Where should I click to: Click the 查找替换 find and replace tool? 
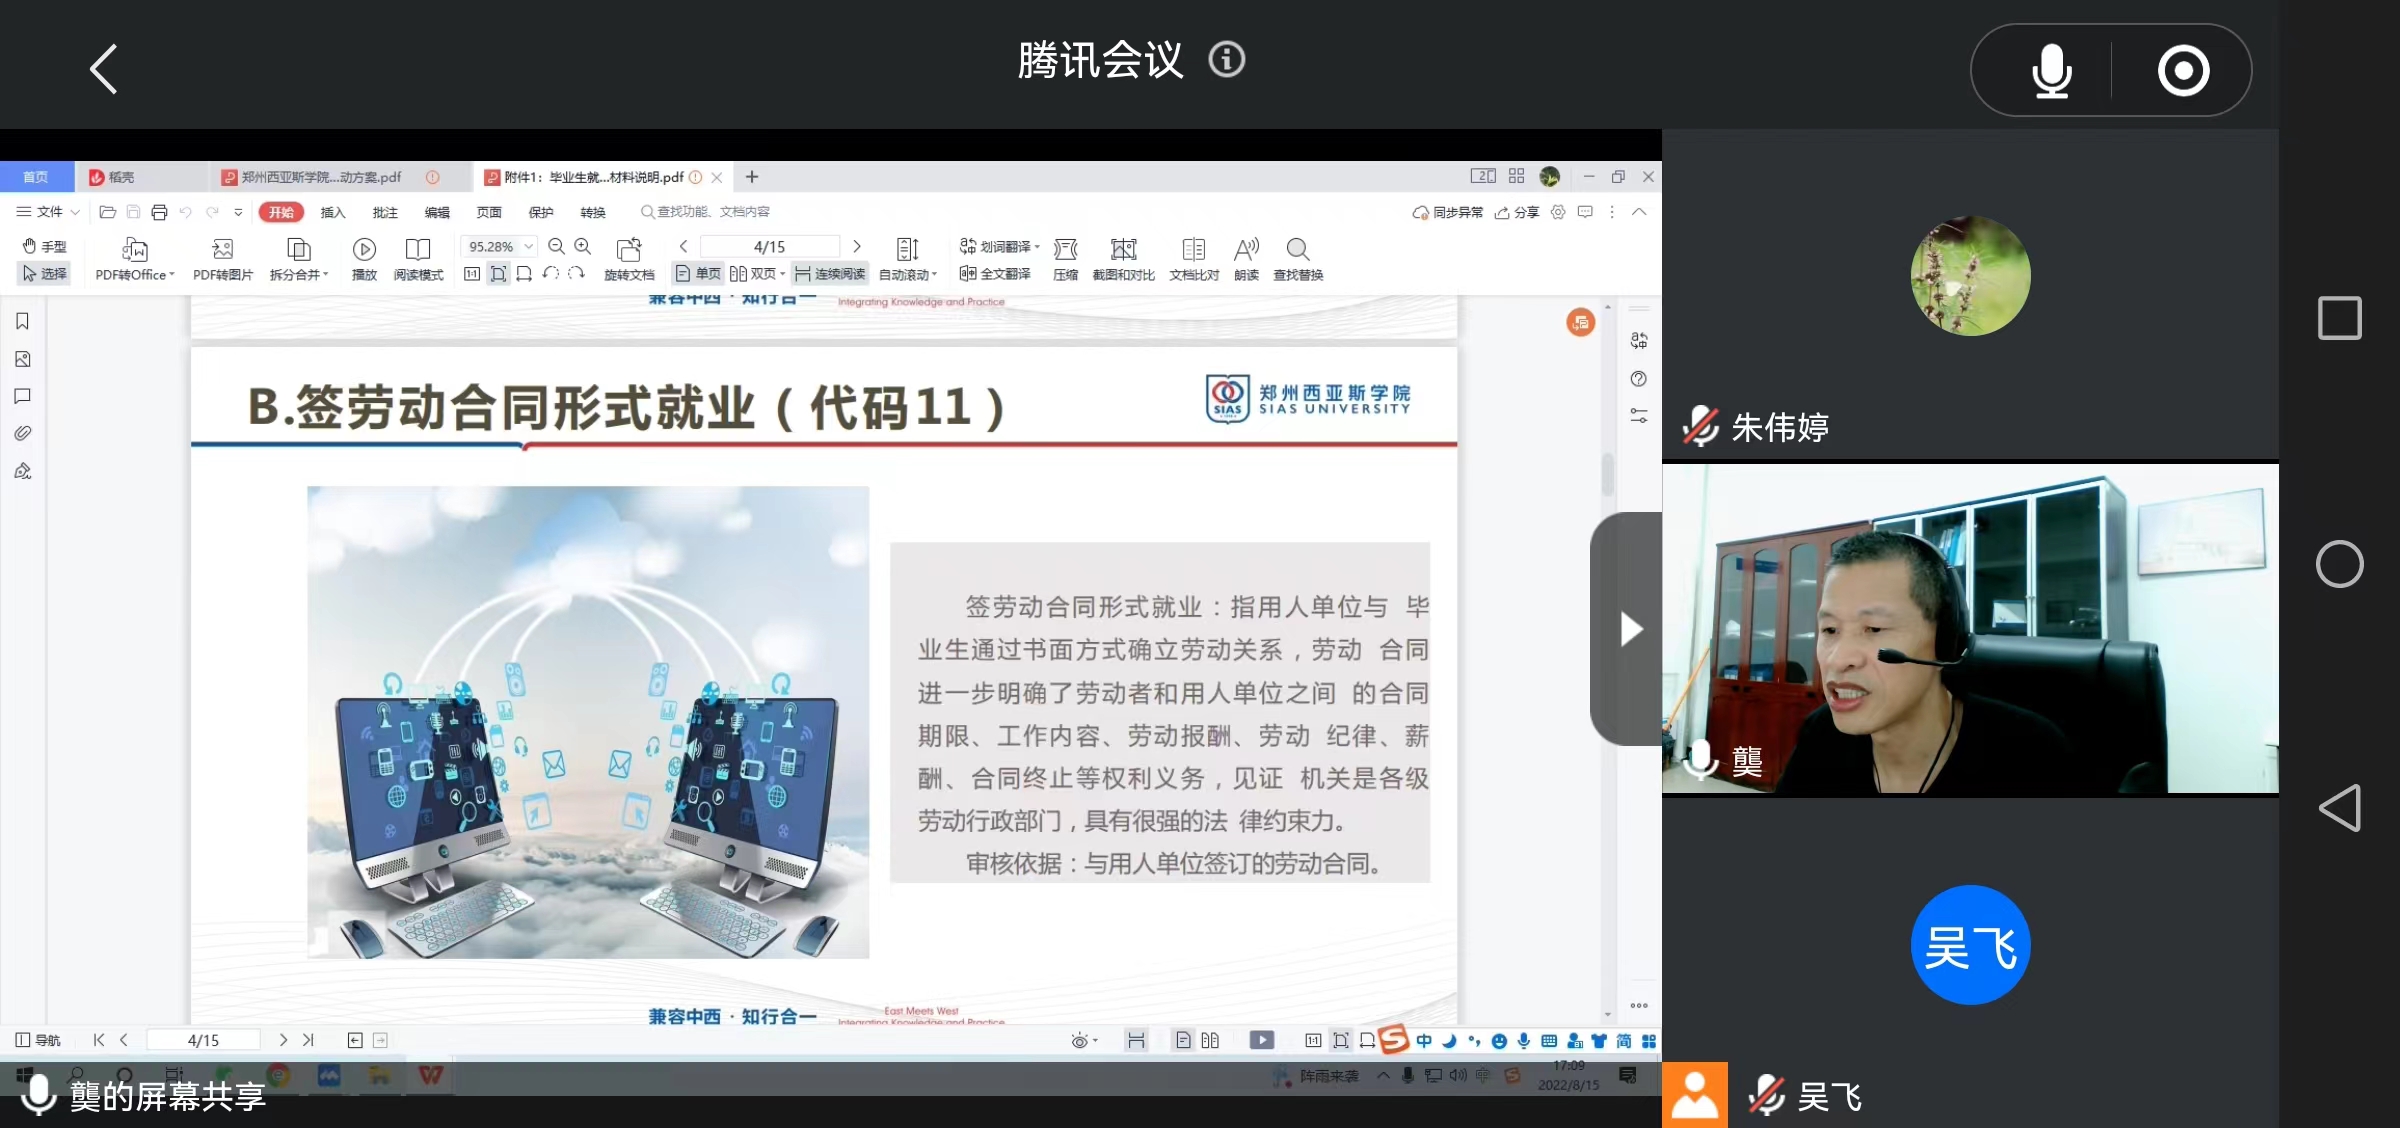[x=1298, y=260]
